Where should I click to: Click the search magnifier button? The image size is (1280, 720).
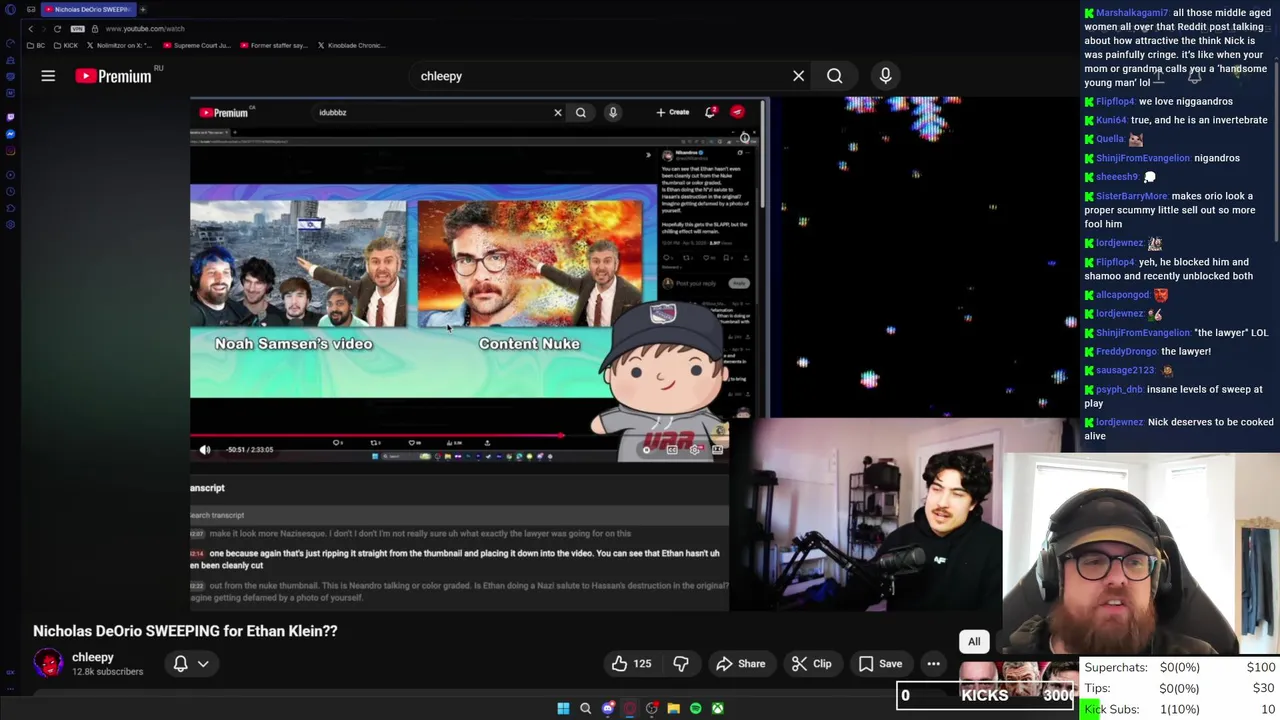(x=834, y=76)
